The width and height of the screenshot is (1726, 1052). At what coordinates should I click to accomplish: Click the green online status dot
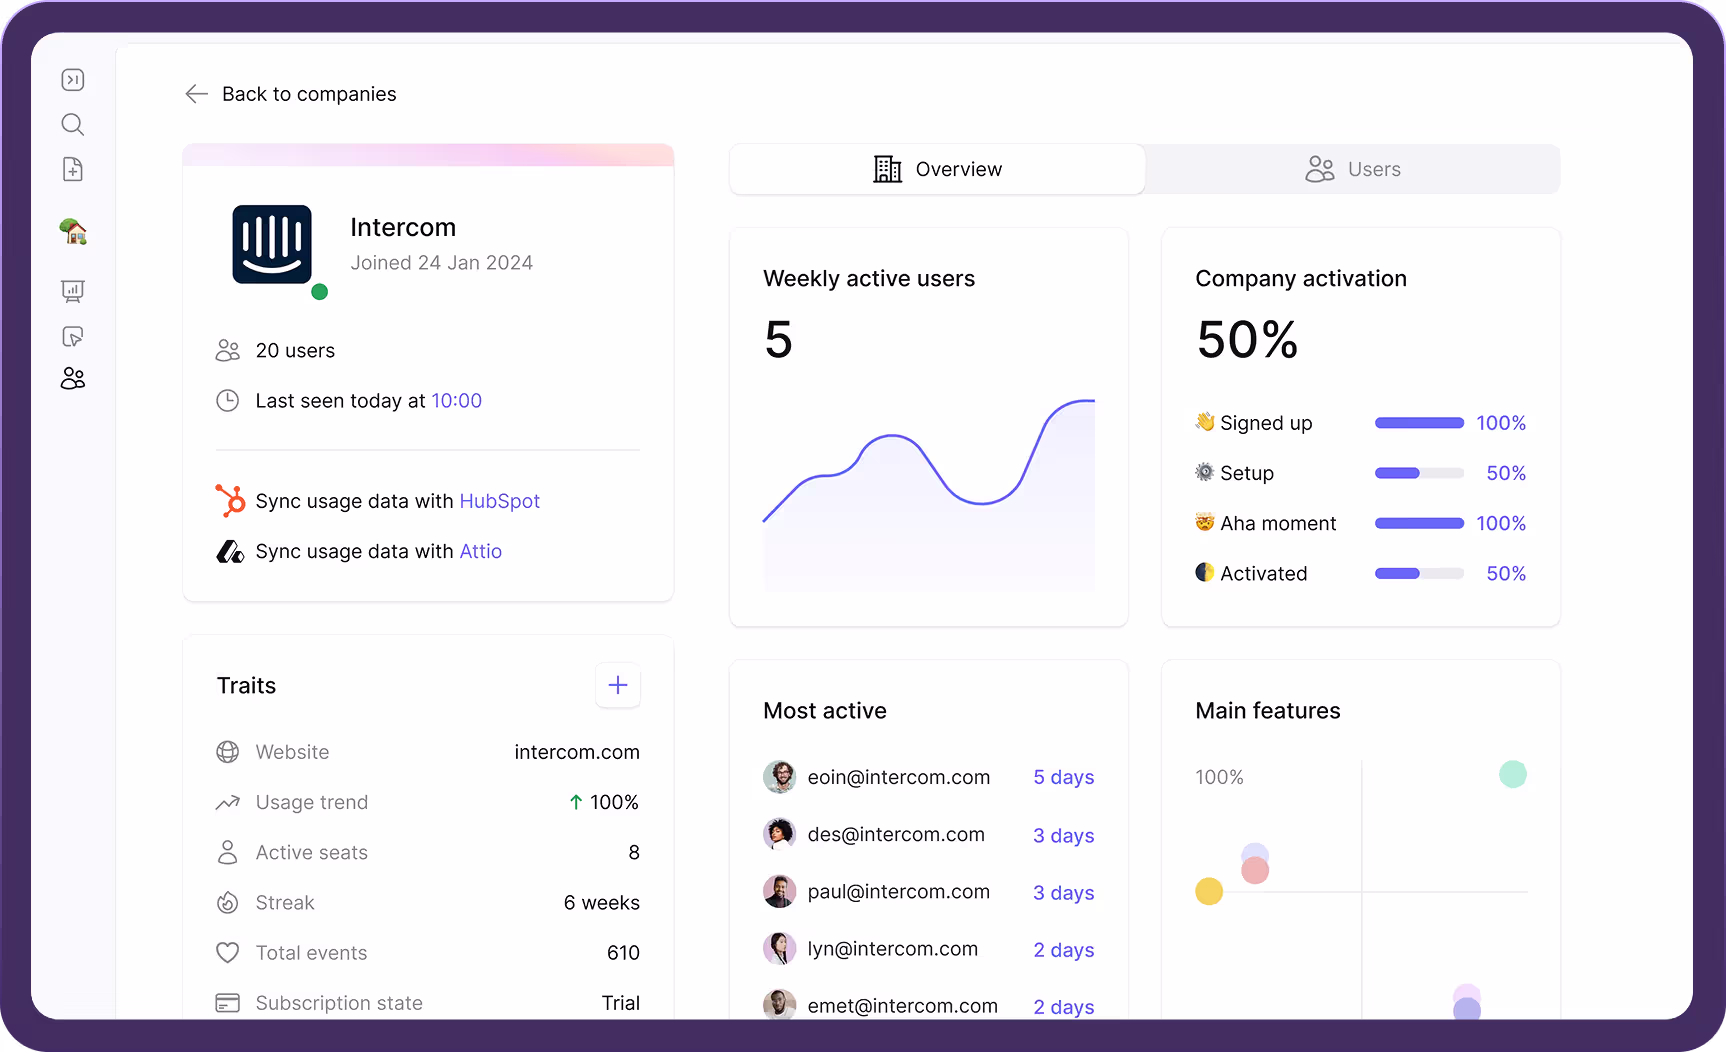click(320, 292)
